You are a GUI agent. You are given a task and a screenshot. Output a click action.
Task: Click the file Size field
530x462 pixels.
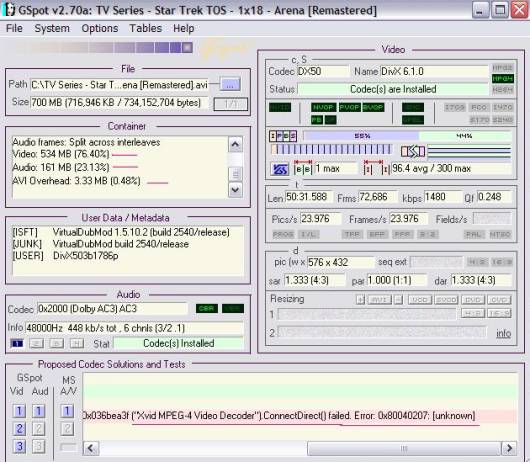119,102
